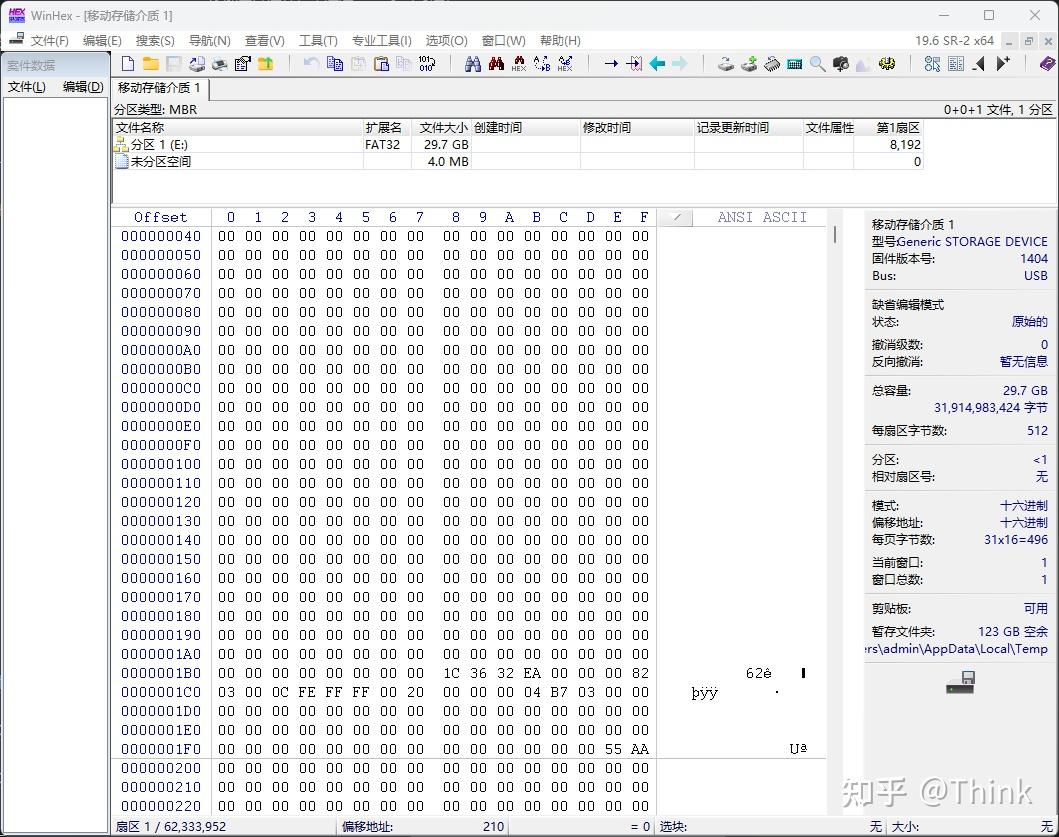Click the Go To Offset arrow icon

click(612, 63)
